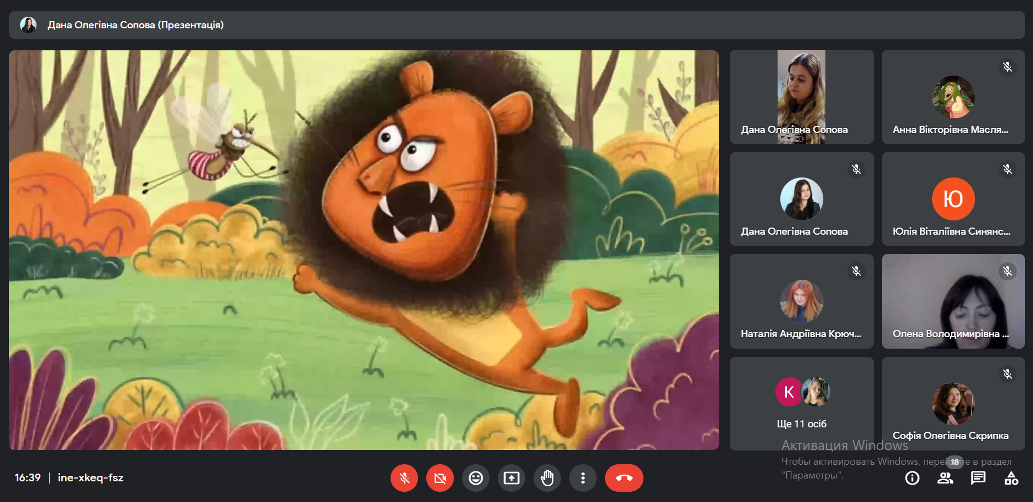
Task: Turn on the camera
Action: point(439,478)
